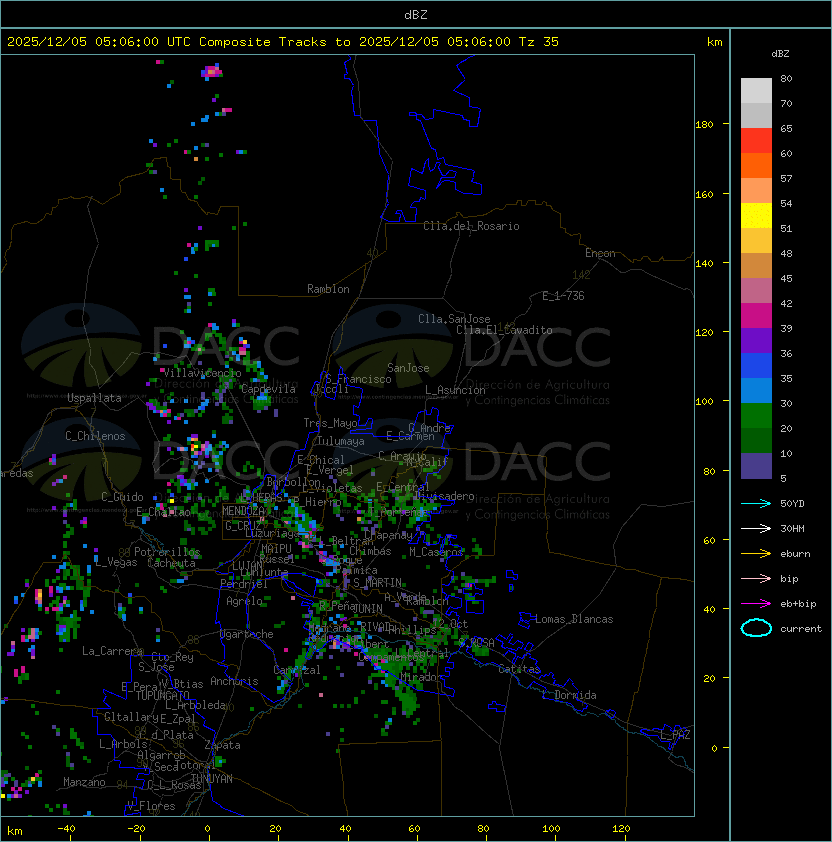Click the 'L_Vegas' map label

coord(116,562)
